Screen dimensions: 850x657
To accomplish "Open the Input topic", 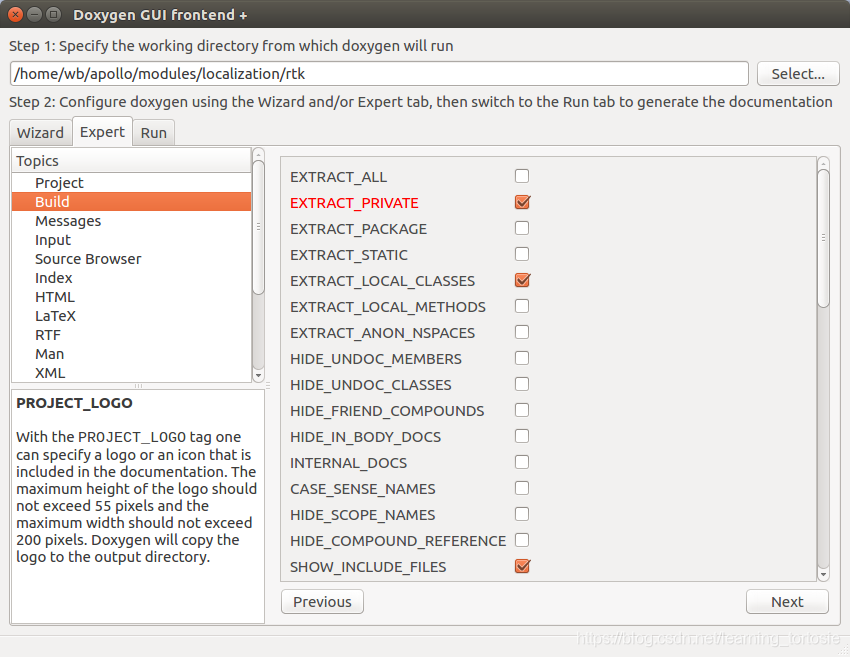I will pyautogui.click(x=131, y=240).
